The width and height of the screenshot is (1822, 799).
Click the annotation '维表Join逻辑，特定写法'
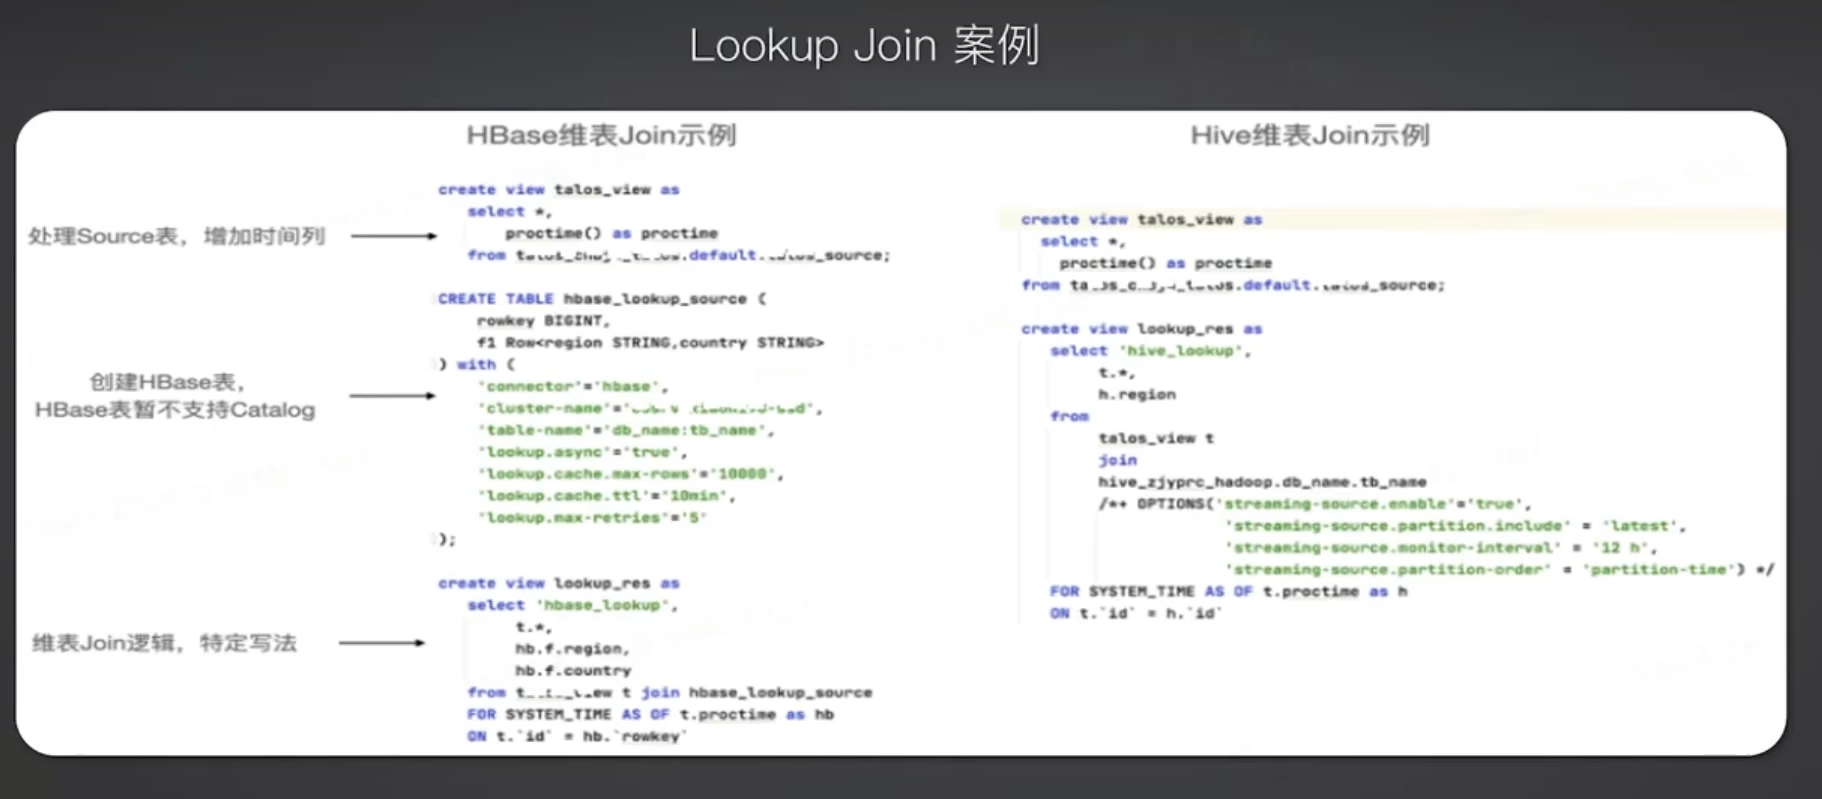coord(165,643)
